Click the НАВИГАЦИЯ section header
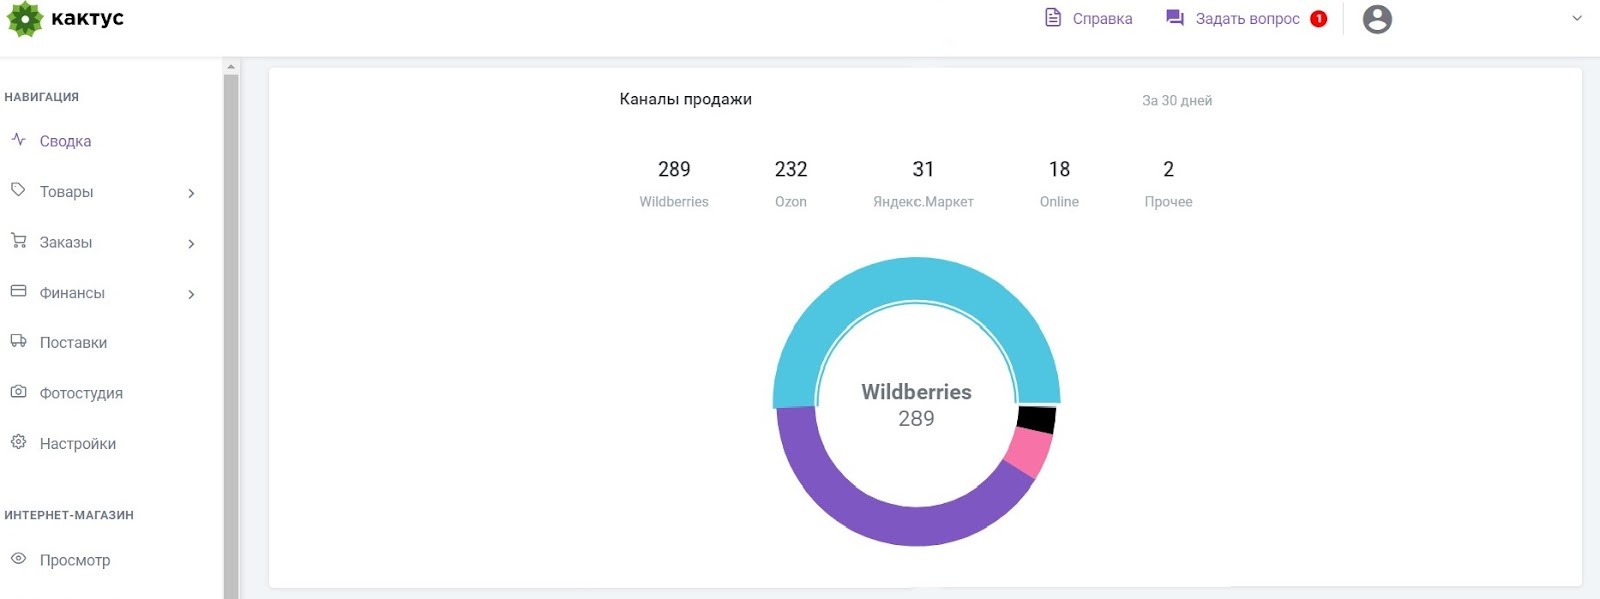 point(41,97)
